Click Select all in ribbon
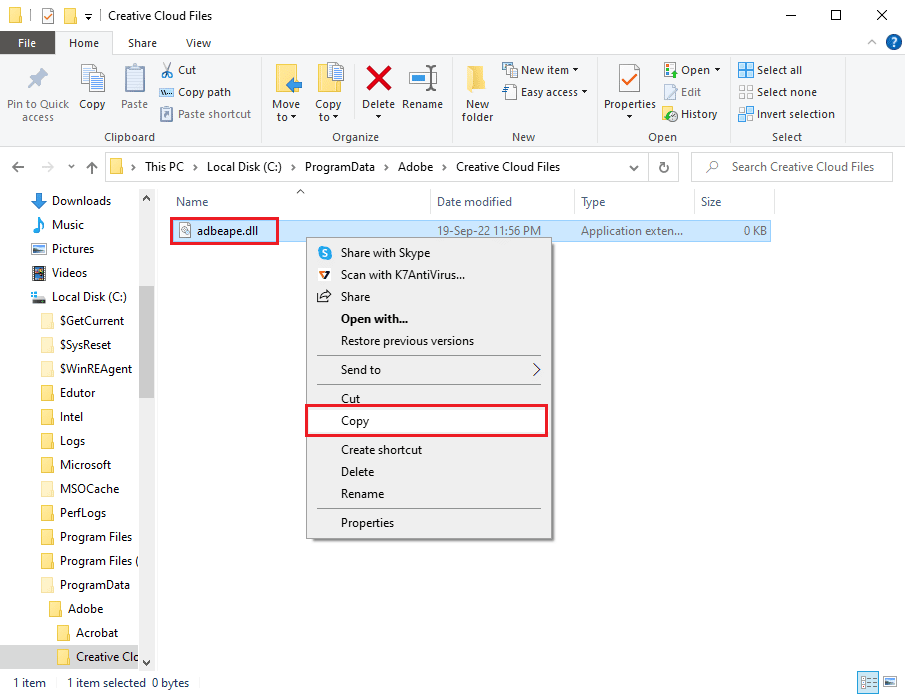The width and height of the screenshot is (905, 695). pyautogui.click(x=770, y=70)
